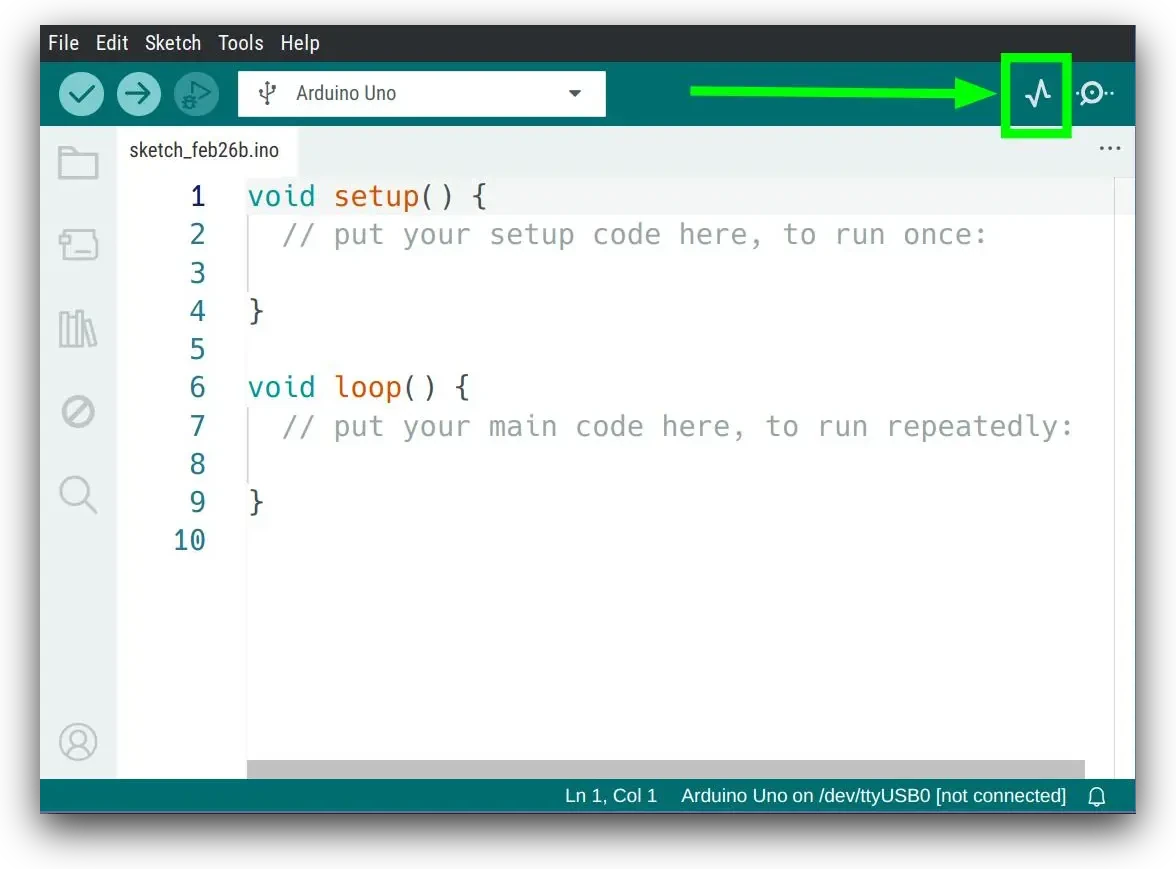Click the Verify sketch checkmark button
Viewport: 1176px width, 869px height.
pos(81,94)
